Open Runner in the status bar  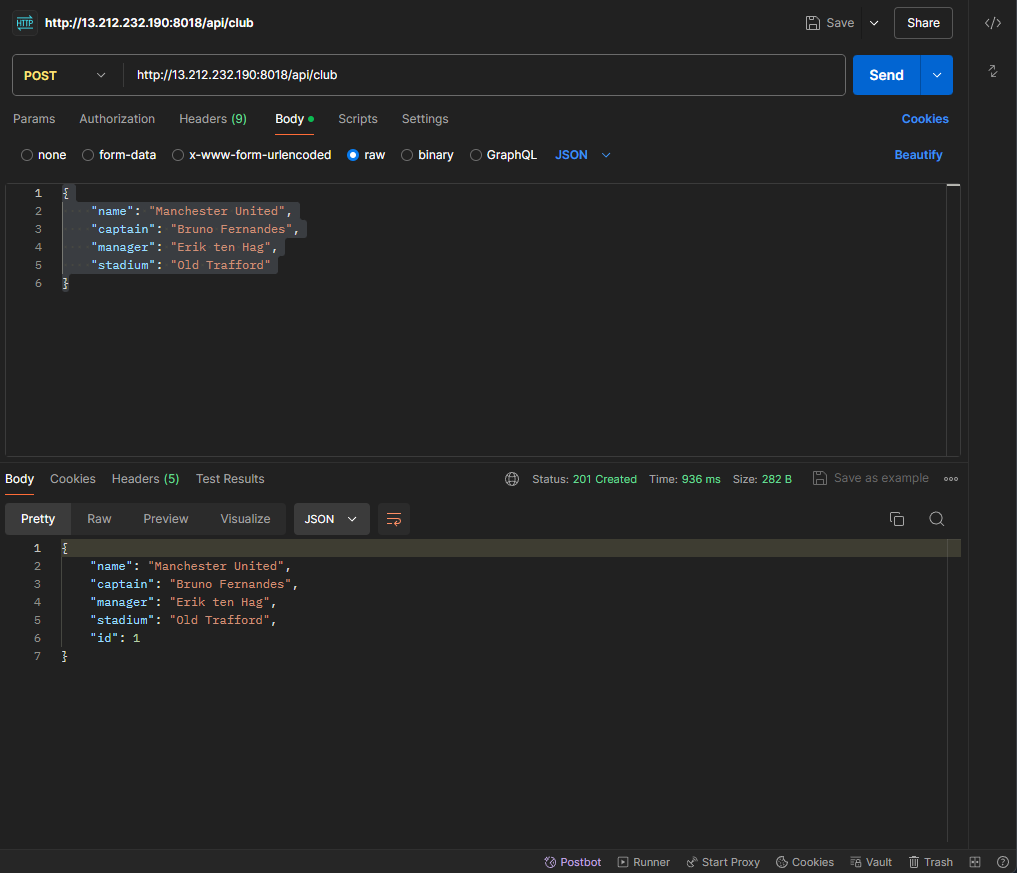click(643, 862)
